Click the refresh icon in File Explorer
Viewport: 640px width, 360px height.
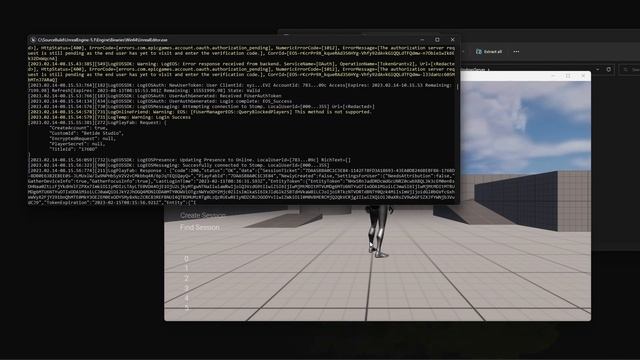point(609,70)
